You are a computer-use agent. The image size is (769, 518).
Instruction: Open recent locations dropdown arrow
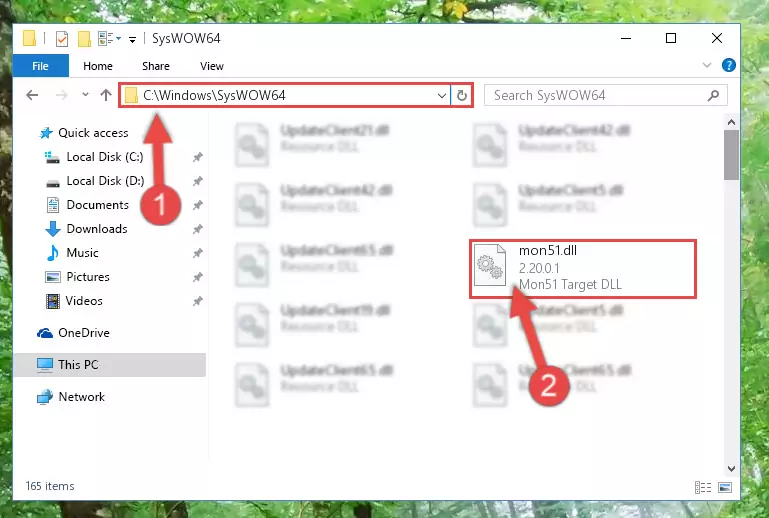(x=85, y=95)
